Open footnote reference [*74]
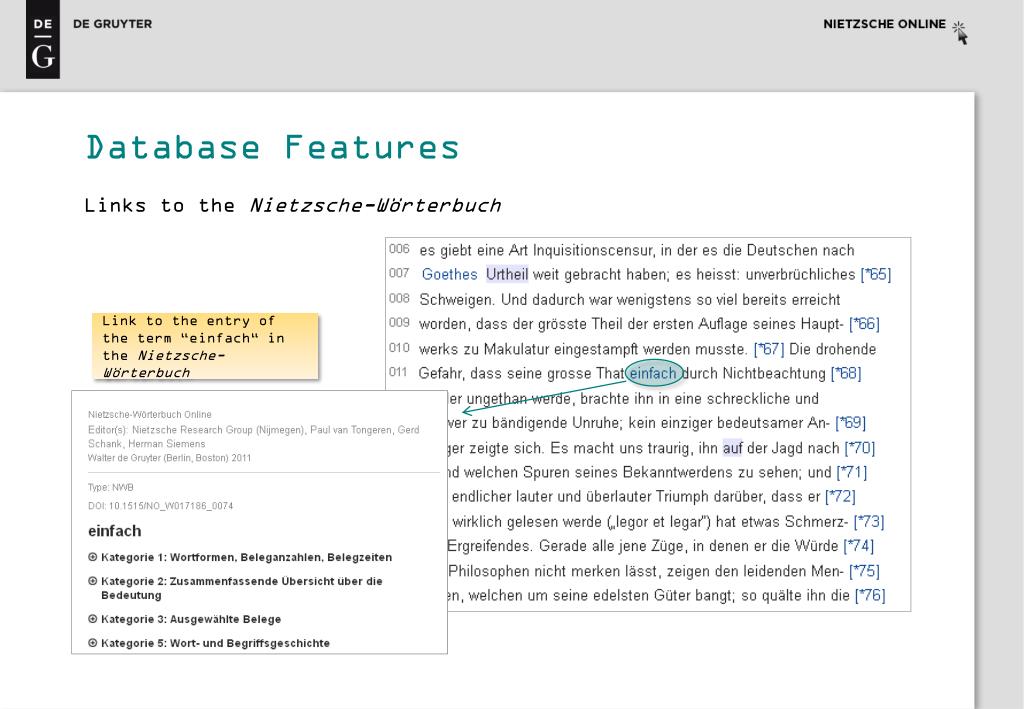Screen dimensions: 1024x709 pyautogui.click(x=858, y=546)
